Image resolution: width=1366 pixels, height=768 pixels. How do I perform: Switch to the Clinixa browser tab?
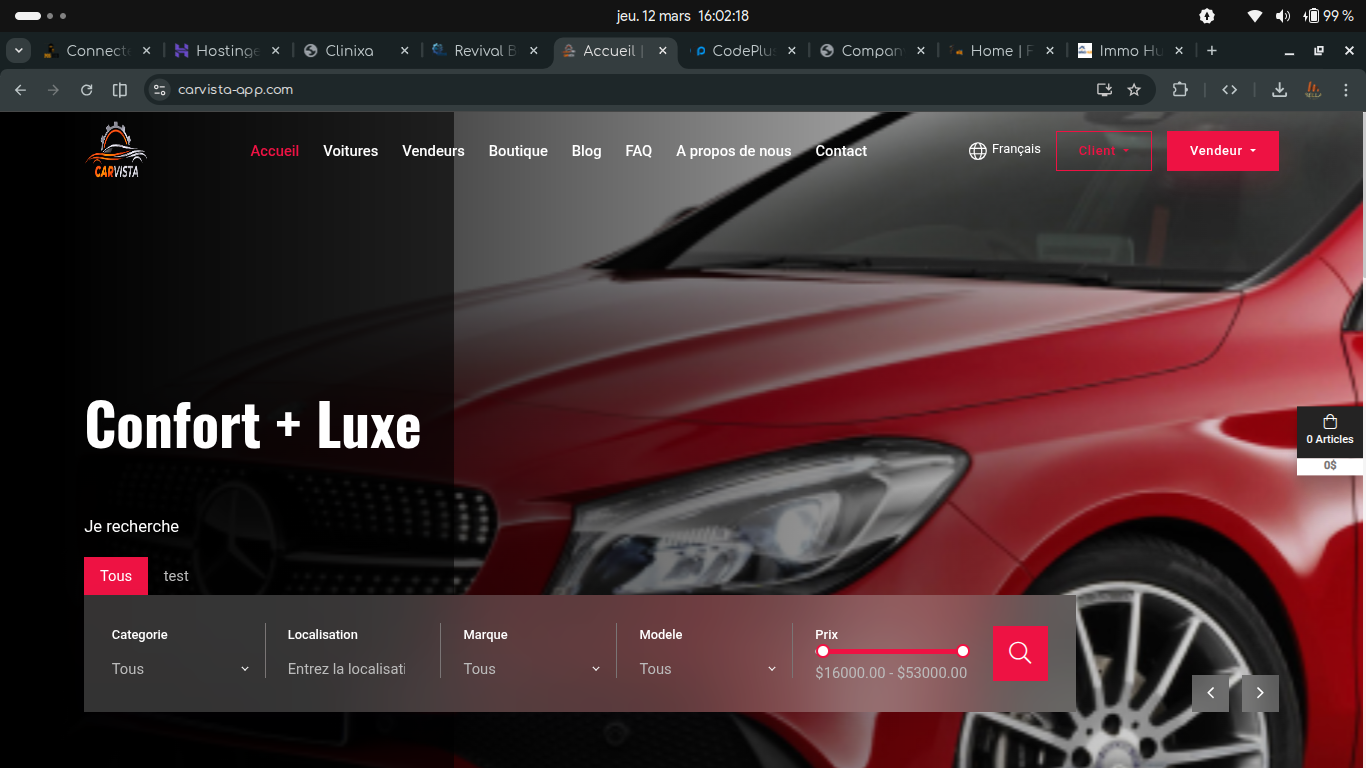349,50
